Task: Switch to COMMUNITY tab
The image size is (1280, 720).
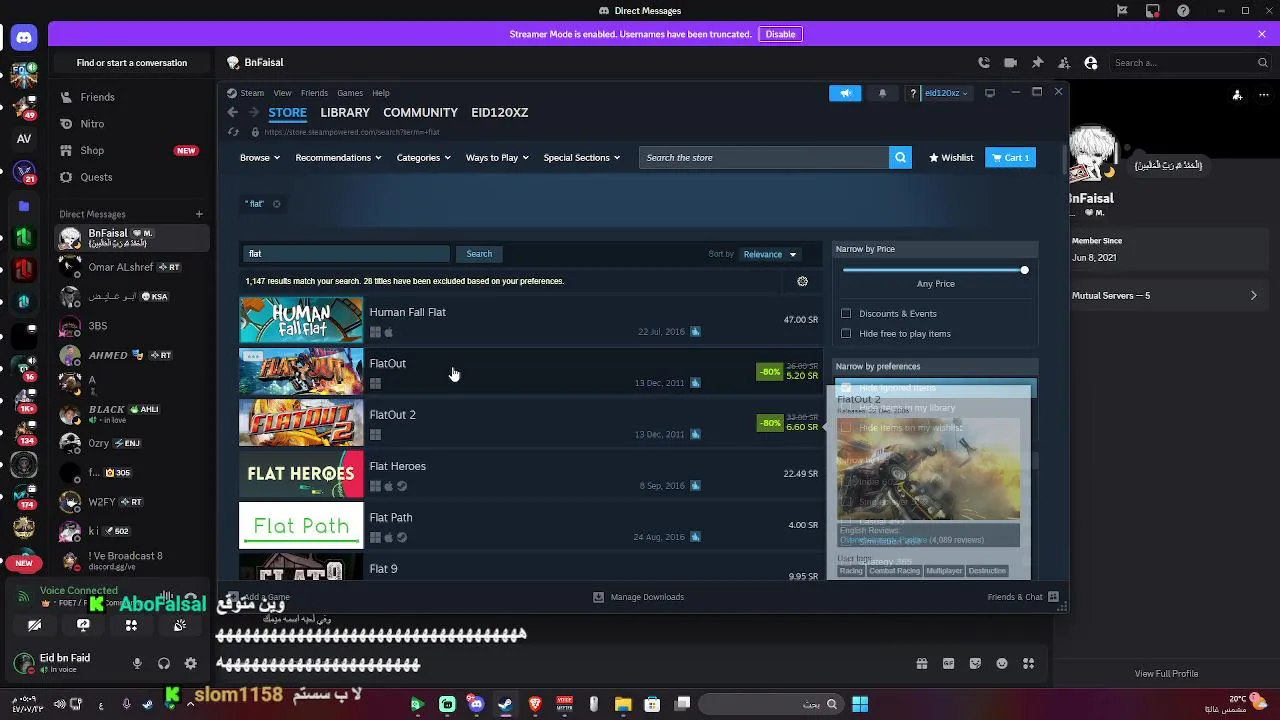Action: pos(420,113)
